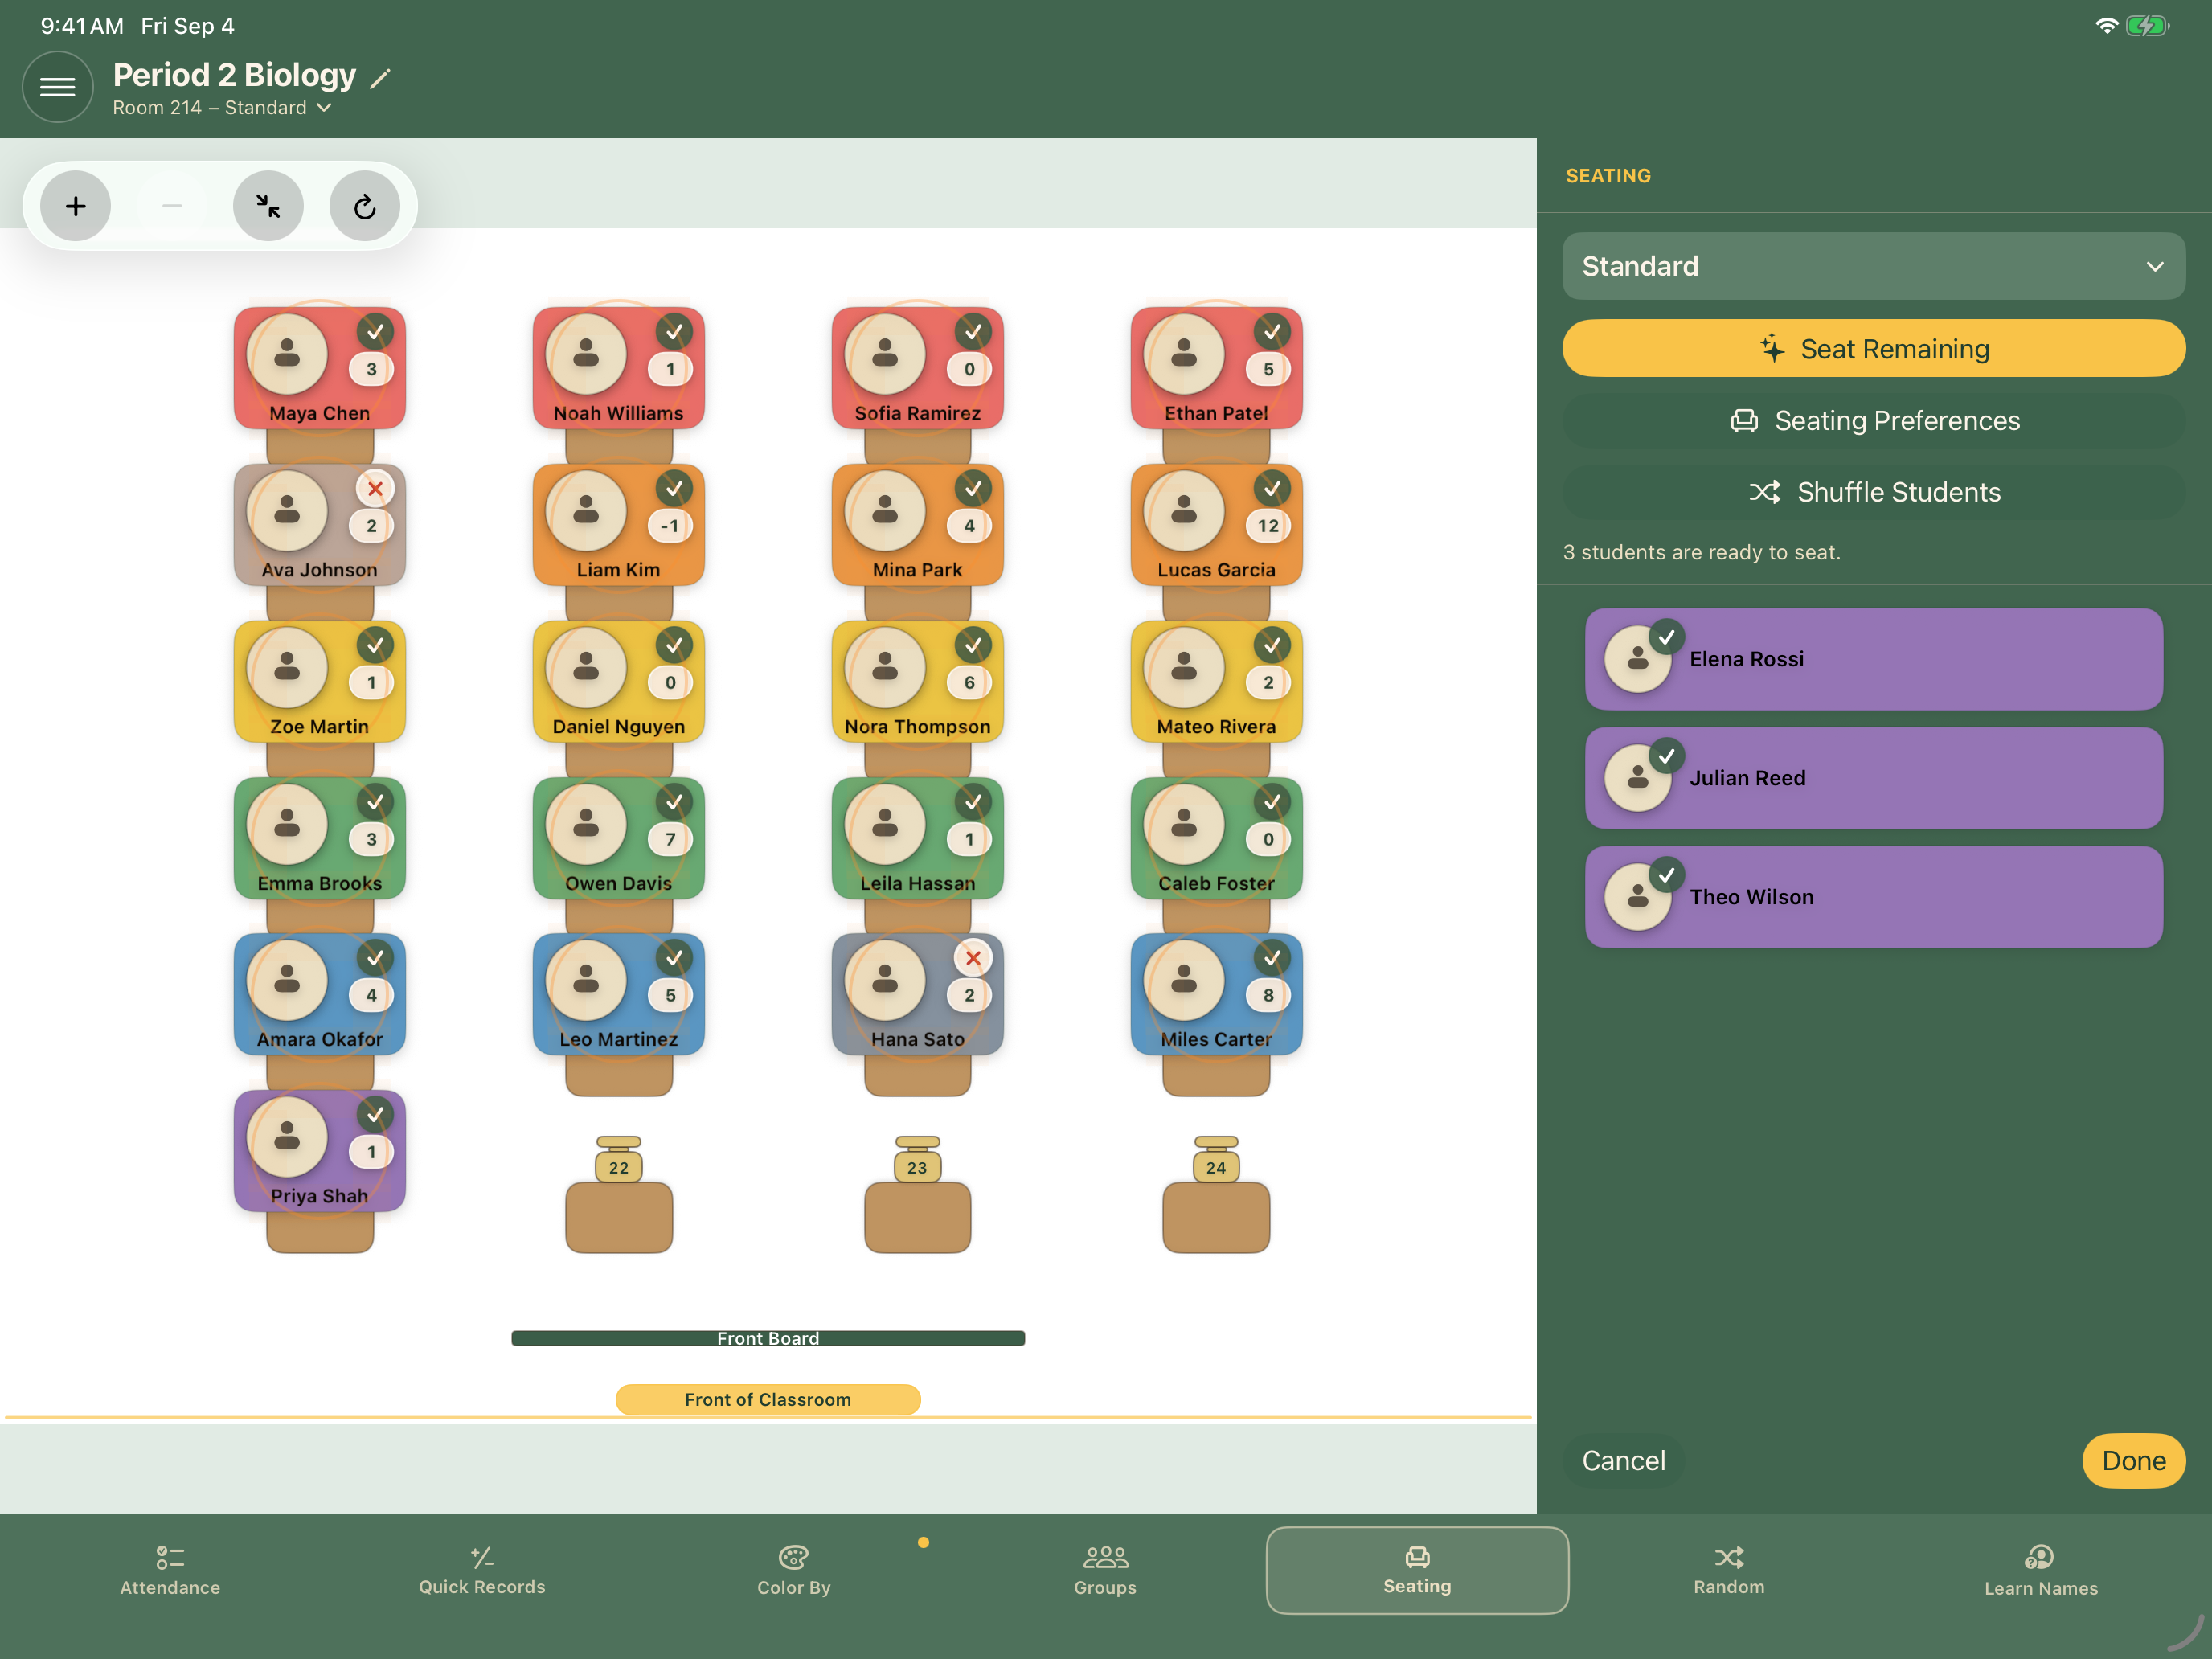Open Attendance tab
Image resolution: width=2212 pixels, height=1659 pixels.
tap(170, 1570)
